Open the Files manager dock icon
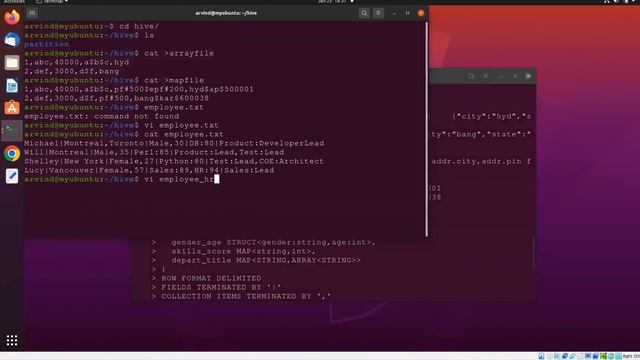Image resolution: width=640 pixels, height=360 pixels. click(12, 63)
